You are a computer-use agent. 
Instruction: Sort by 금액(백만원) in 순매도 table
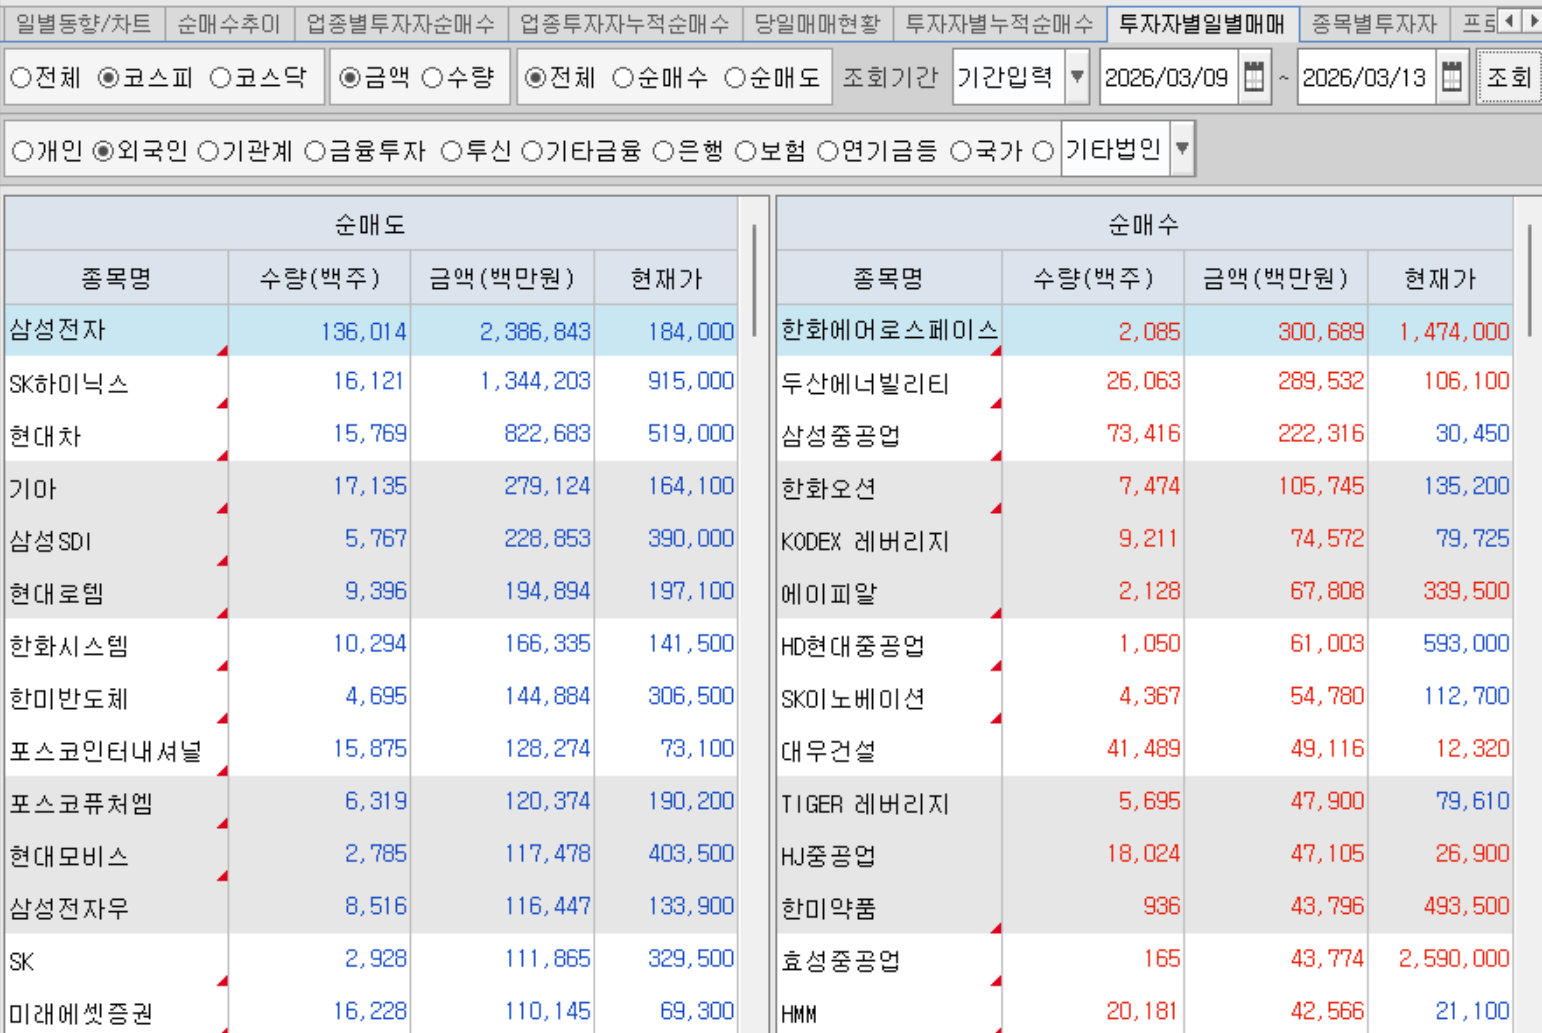coord(502,278)
